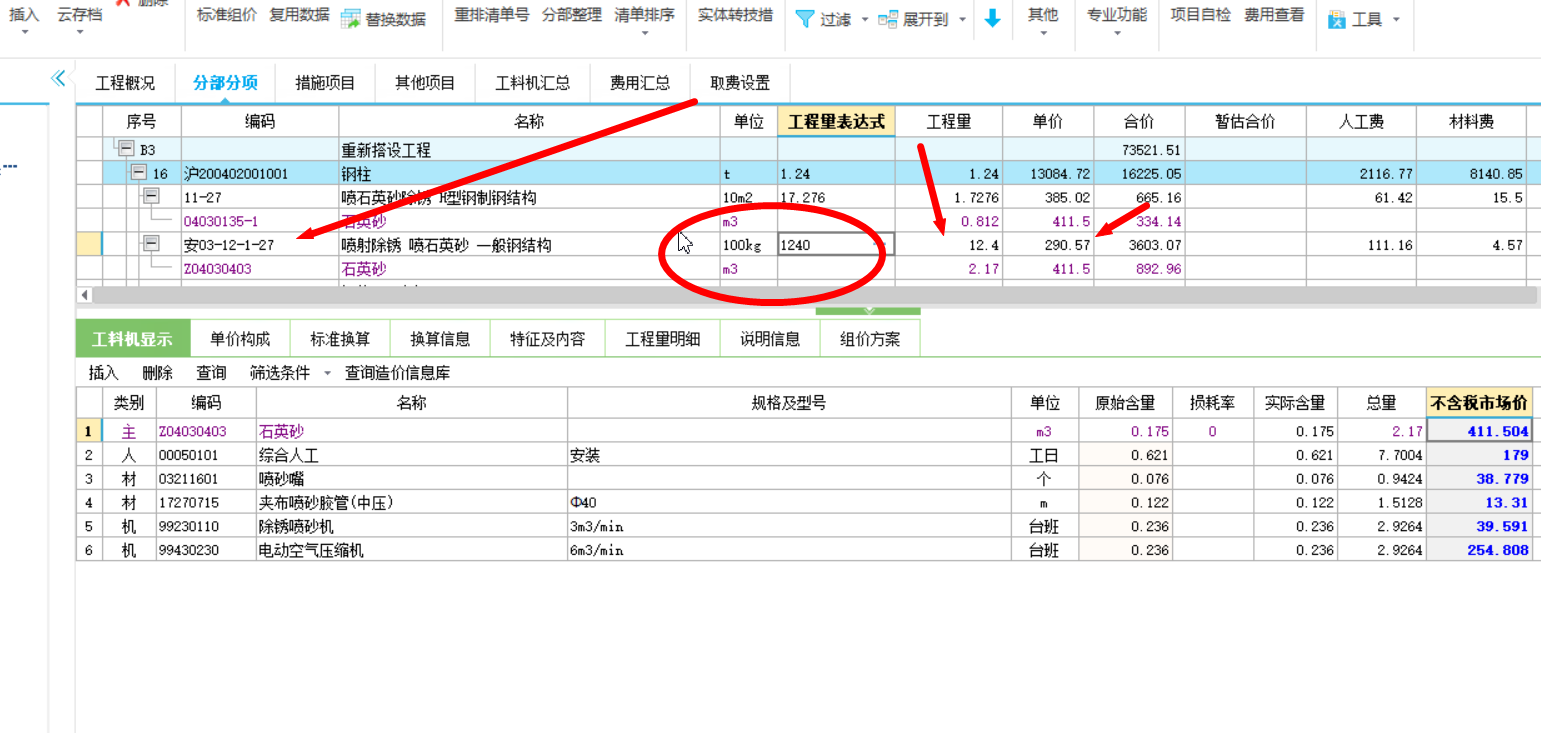Viewport: 1541px width, 733px height.
Task: Click the market price cell 411.504
Action: (x=1479, y=431)
